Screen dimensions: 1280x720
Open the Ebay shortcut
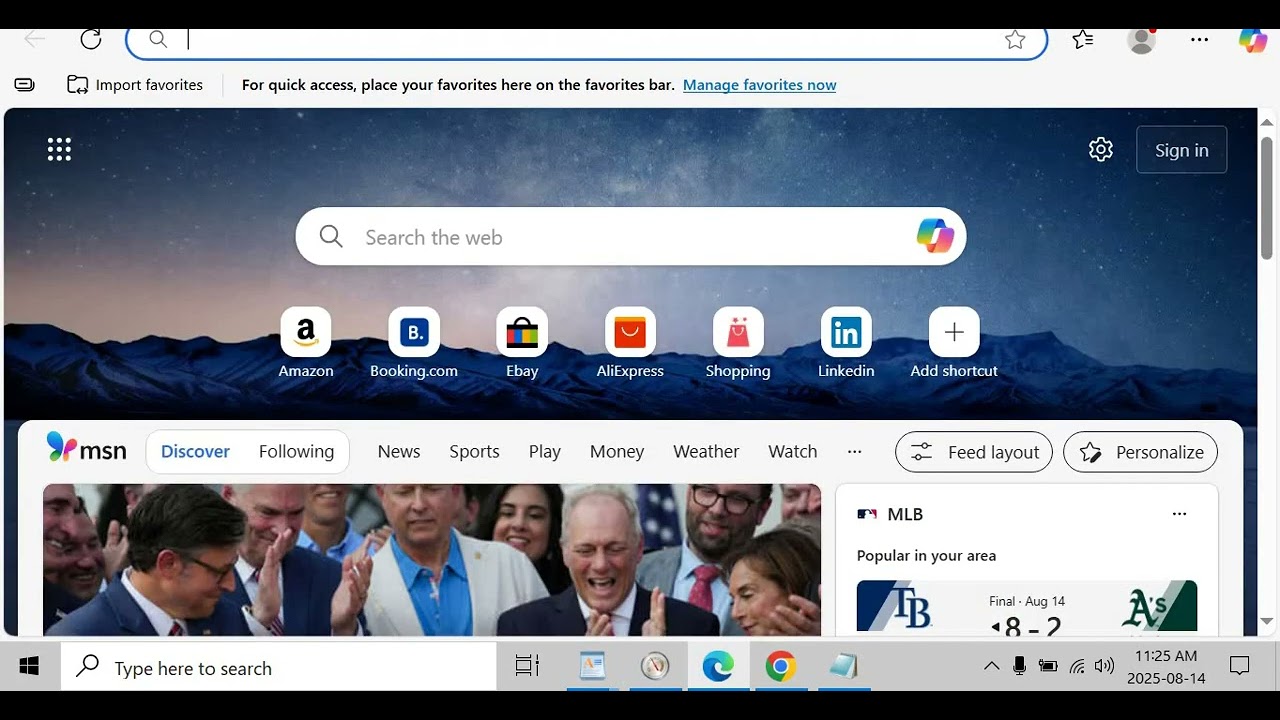tap(522, 343)
